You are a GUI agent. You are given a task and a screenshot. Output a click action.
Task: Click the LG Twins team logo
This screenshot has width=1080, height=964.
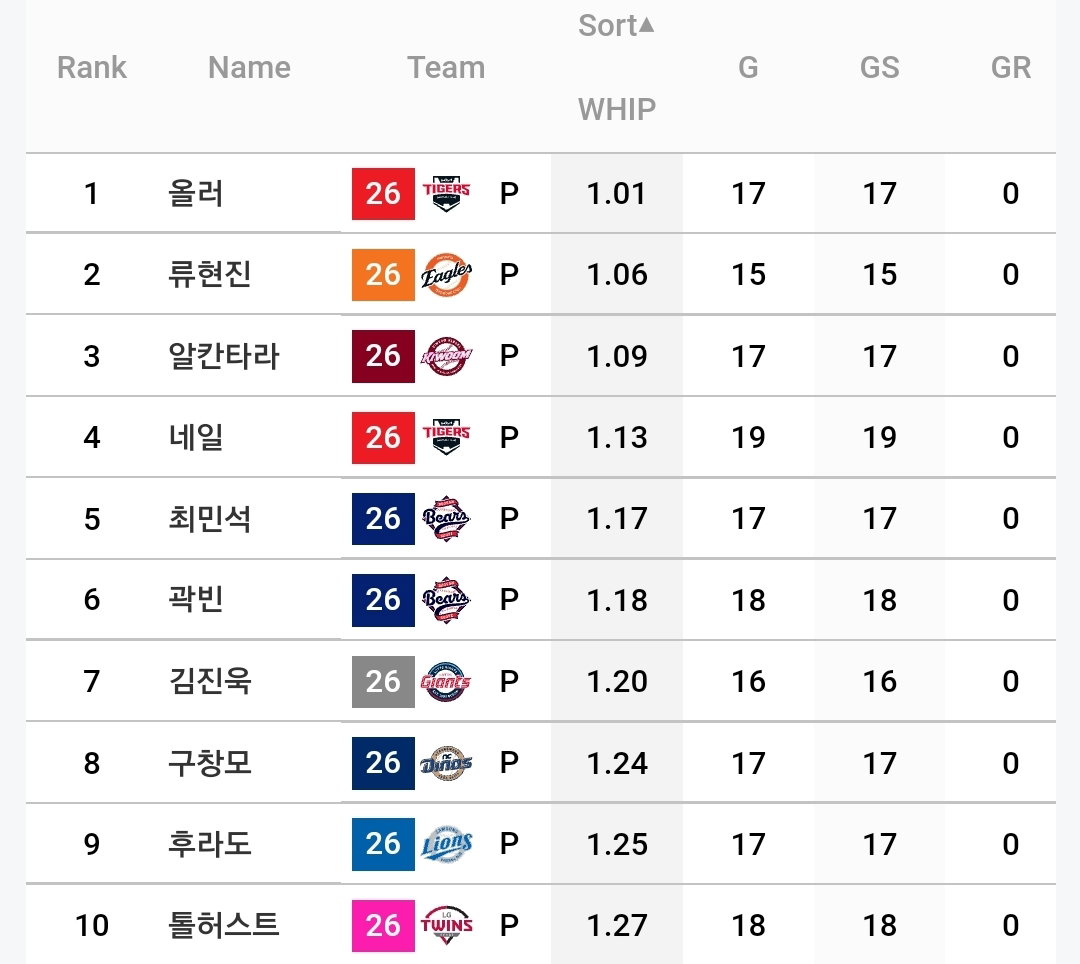(446, 925)
